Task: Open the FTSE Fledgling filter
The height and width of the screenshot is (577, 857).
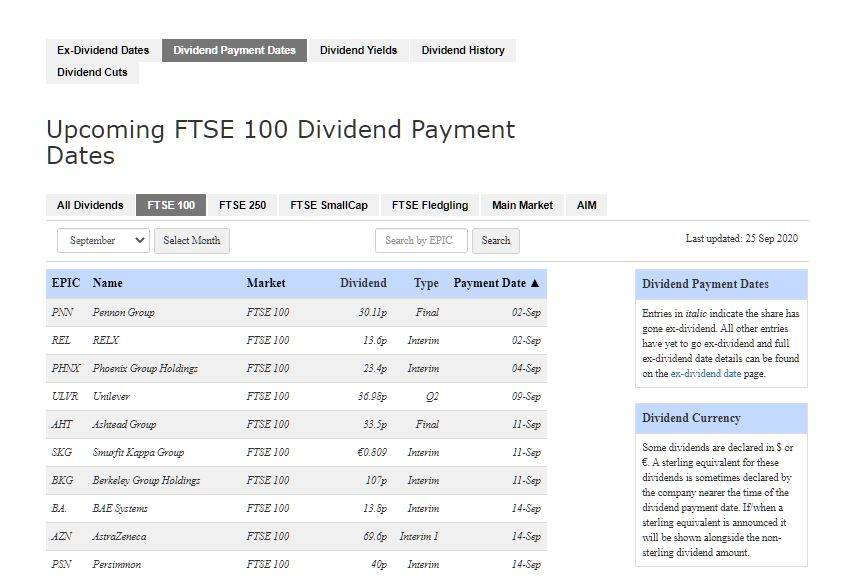Action: point(430,205)
